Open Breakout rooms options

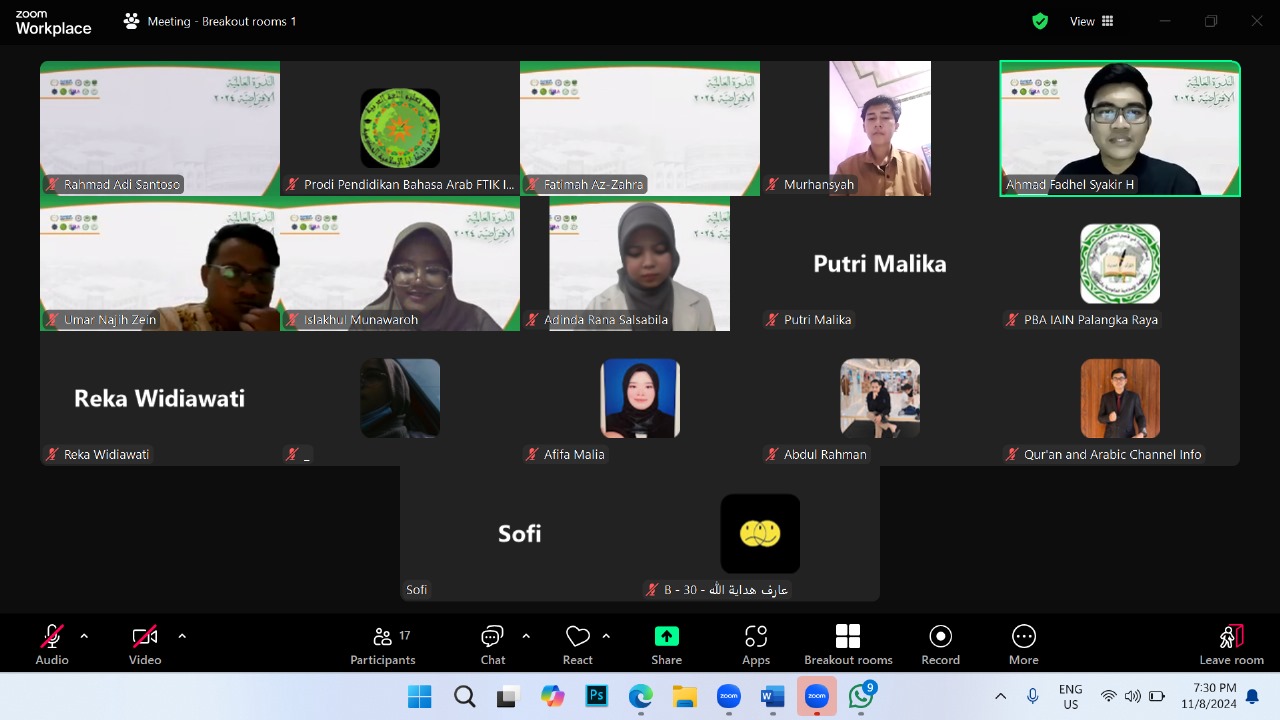tap(848, 644)
